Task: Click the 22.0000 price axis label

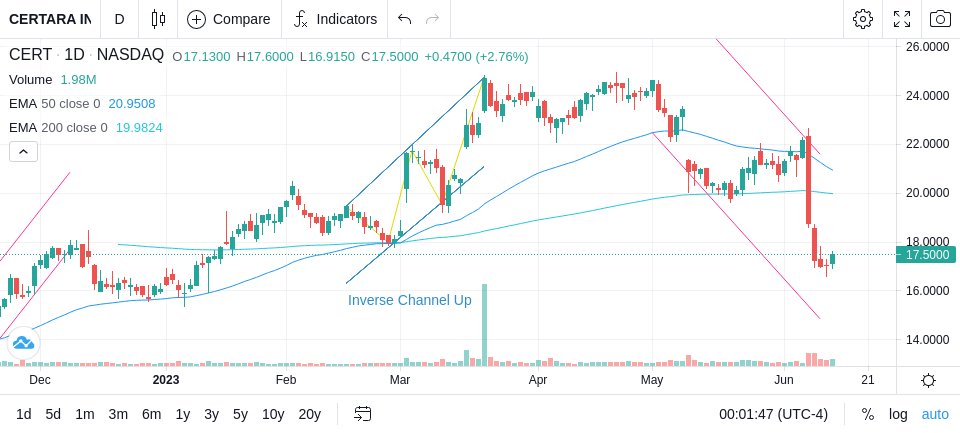Action: click(x=928, y=144)
